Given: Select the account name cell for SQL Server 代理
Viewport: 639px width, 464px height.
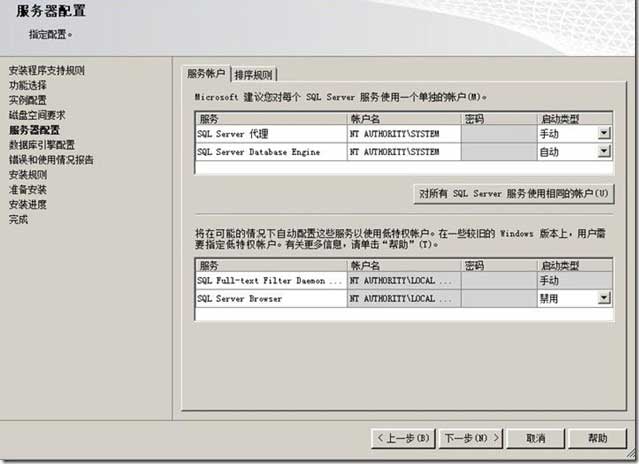Looking at the screenshot, I should tap(404, 134).
